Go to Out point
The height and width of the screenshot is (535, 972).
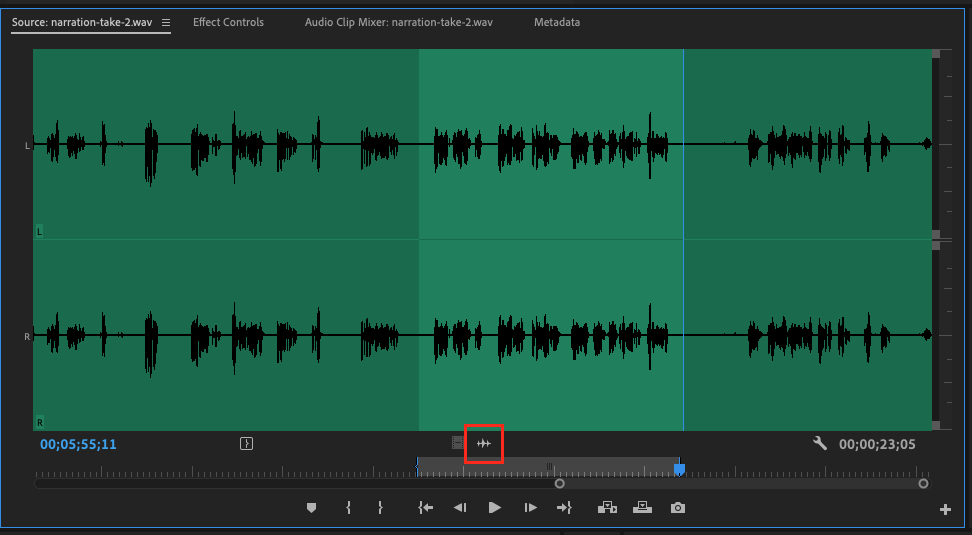click(564, 508)
